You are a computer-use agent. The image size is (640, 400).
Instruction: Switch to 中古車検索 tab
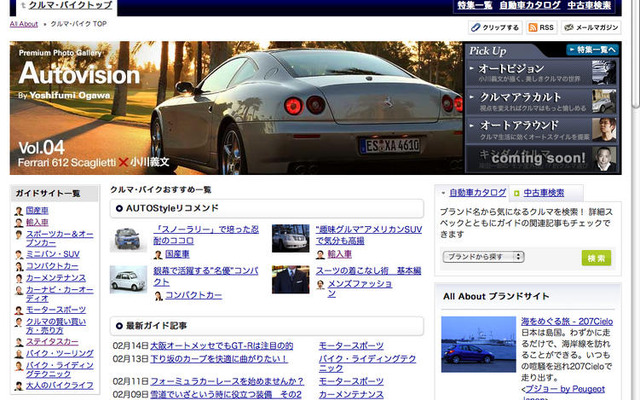(x=544, y=193)
